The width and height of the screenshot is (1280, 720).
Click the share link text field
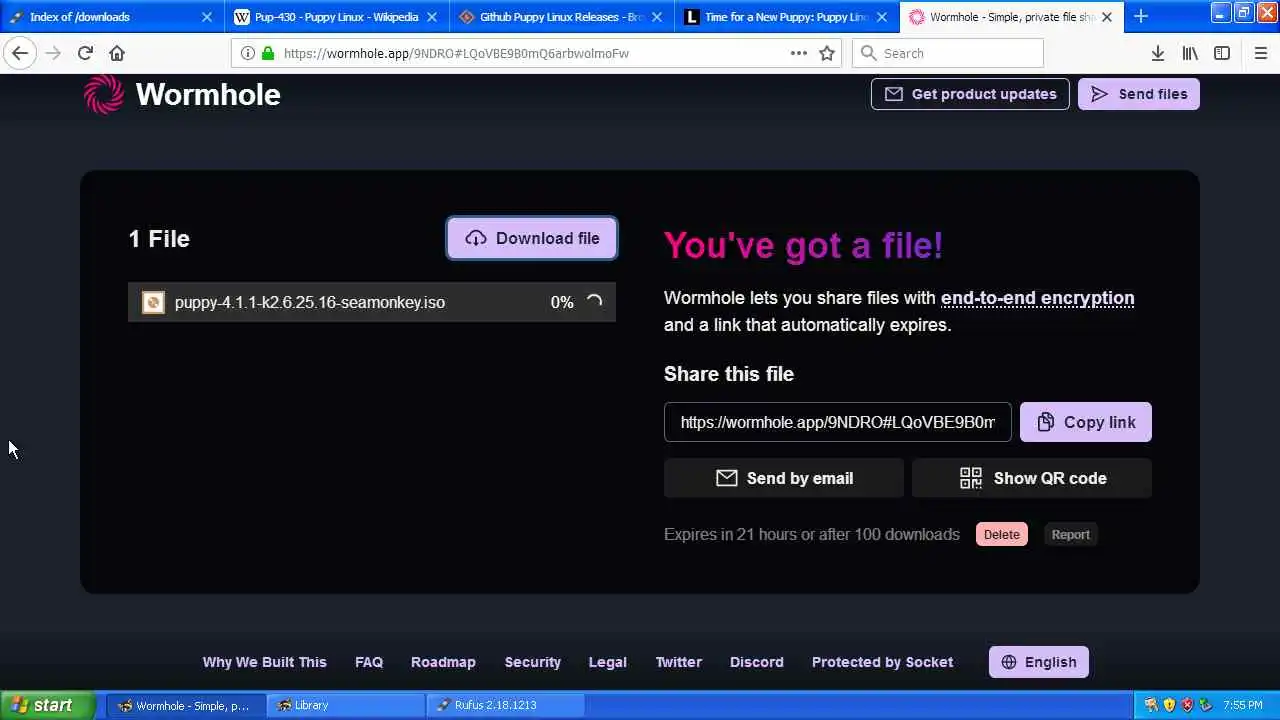838,422
